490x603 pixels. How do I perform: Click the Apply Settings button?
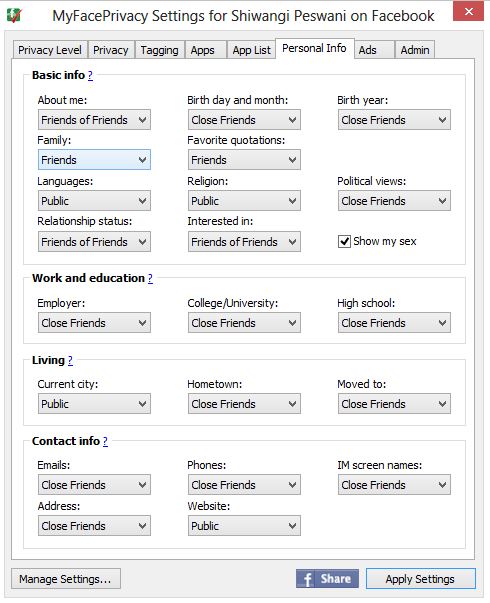coord(421,579)
